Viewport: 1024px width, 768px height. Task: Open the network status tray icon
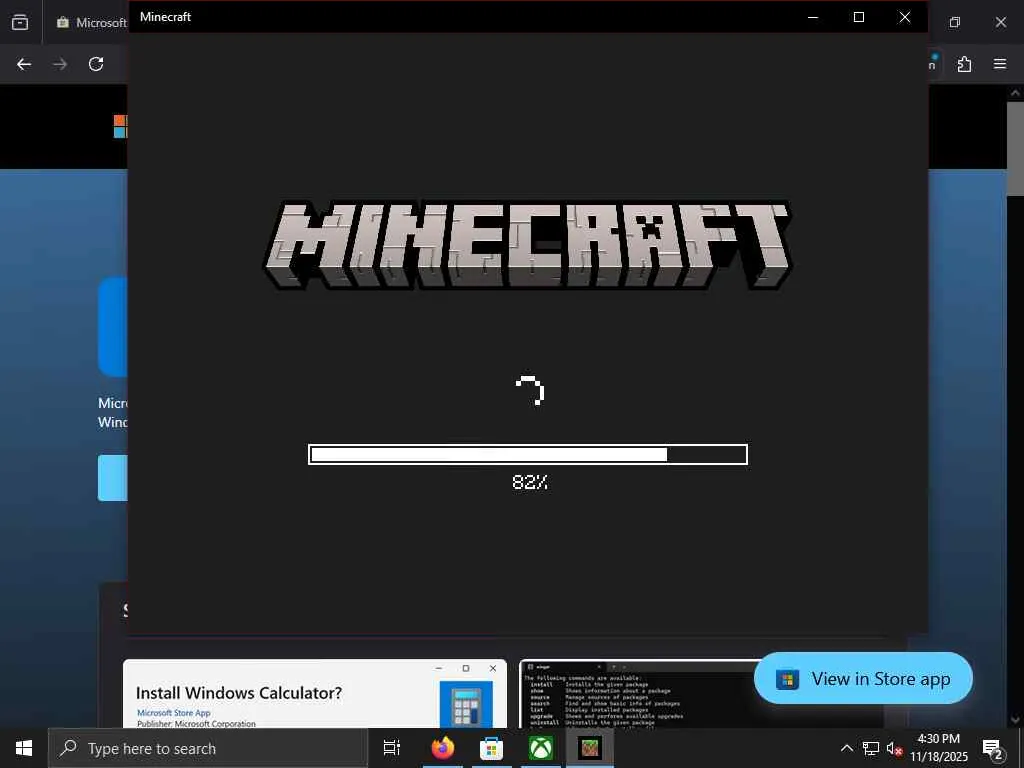click(871, 748)
